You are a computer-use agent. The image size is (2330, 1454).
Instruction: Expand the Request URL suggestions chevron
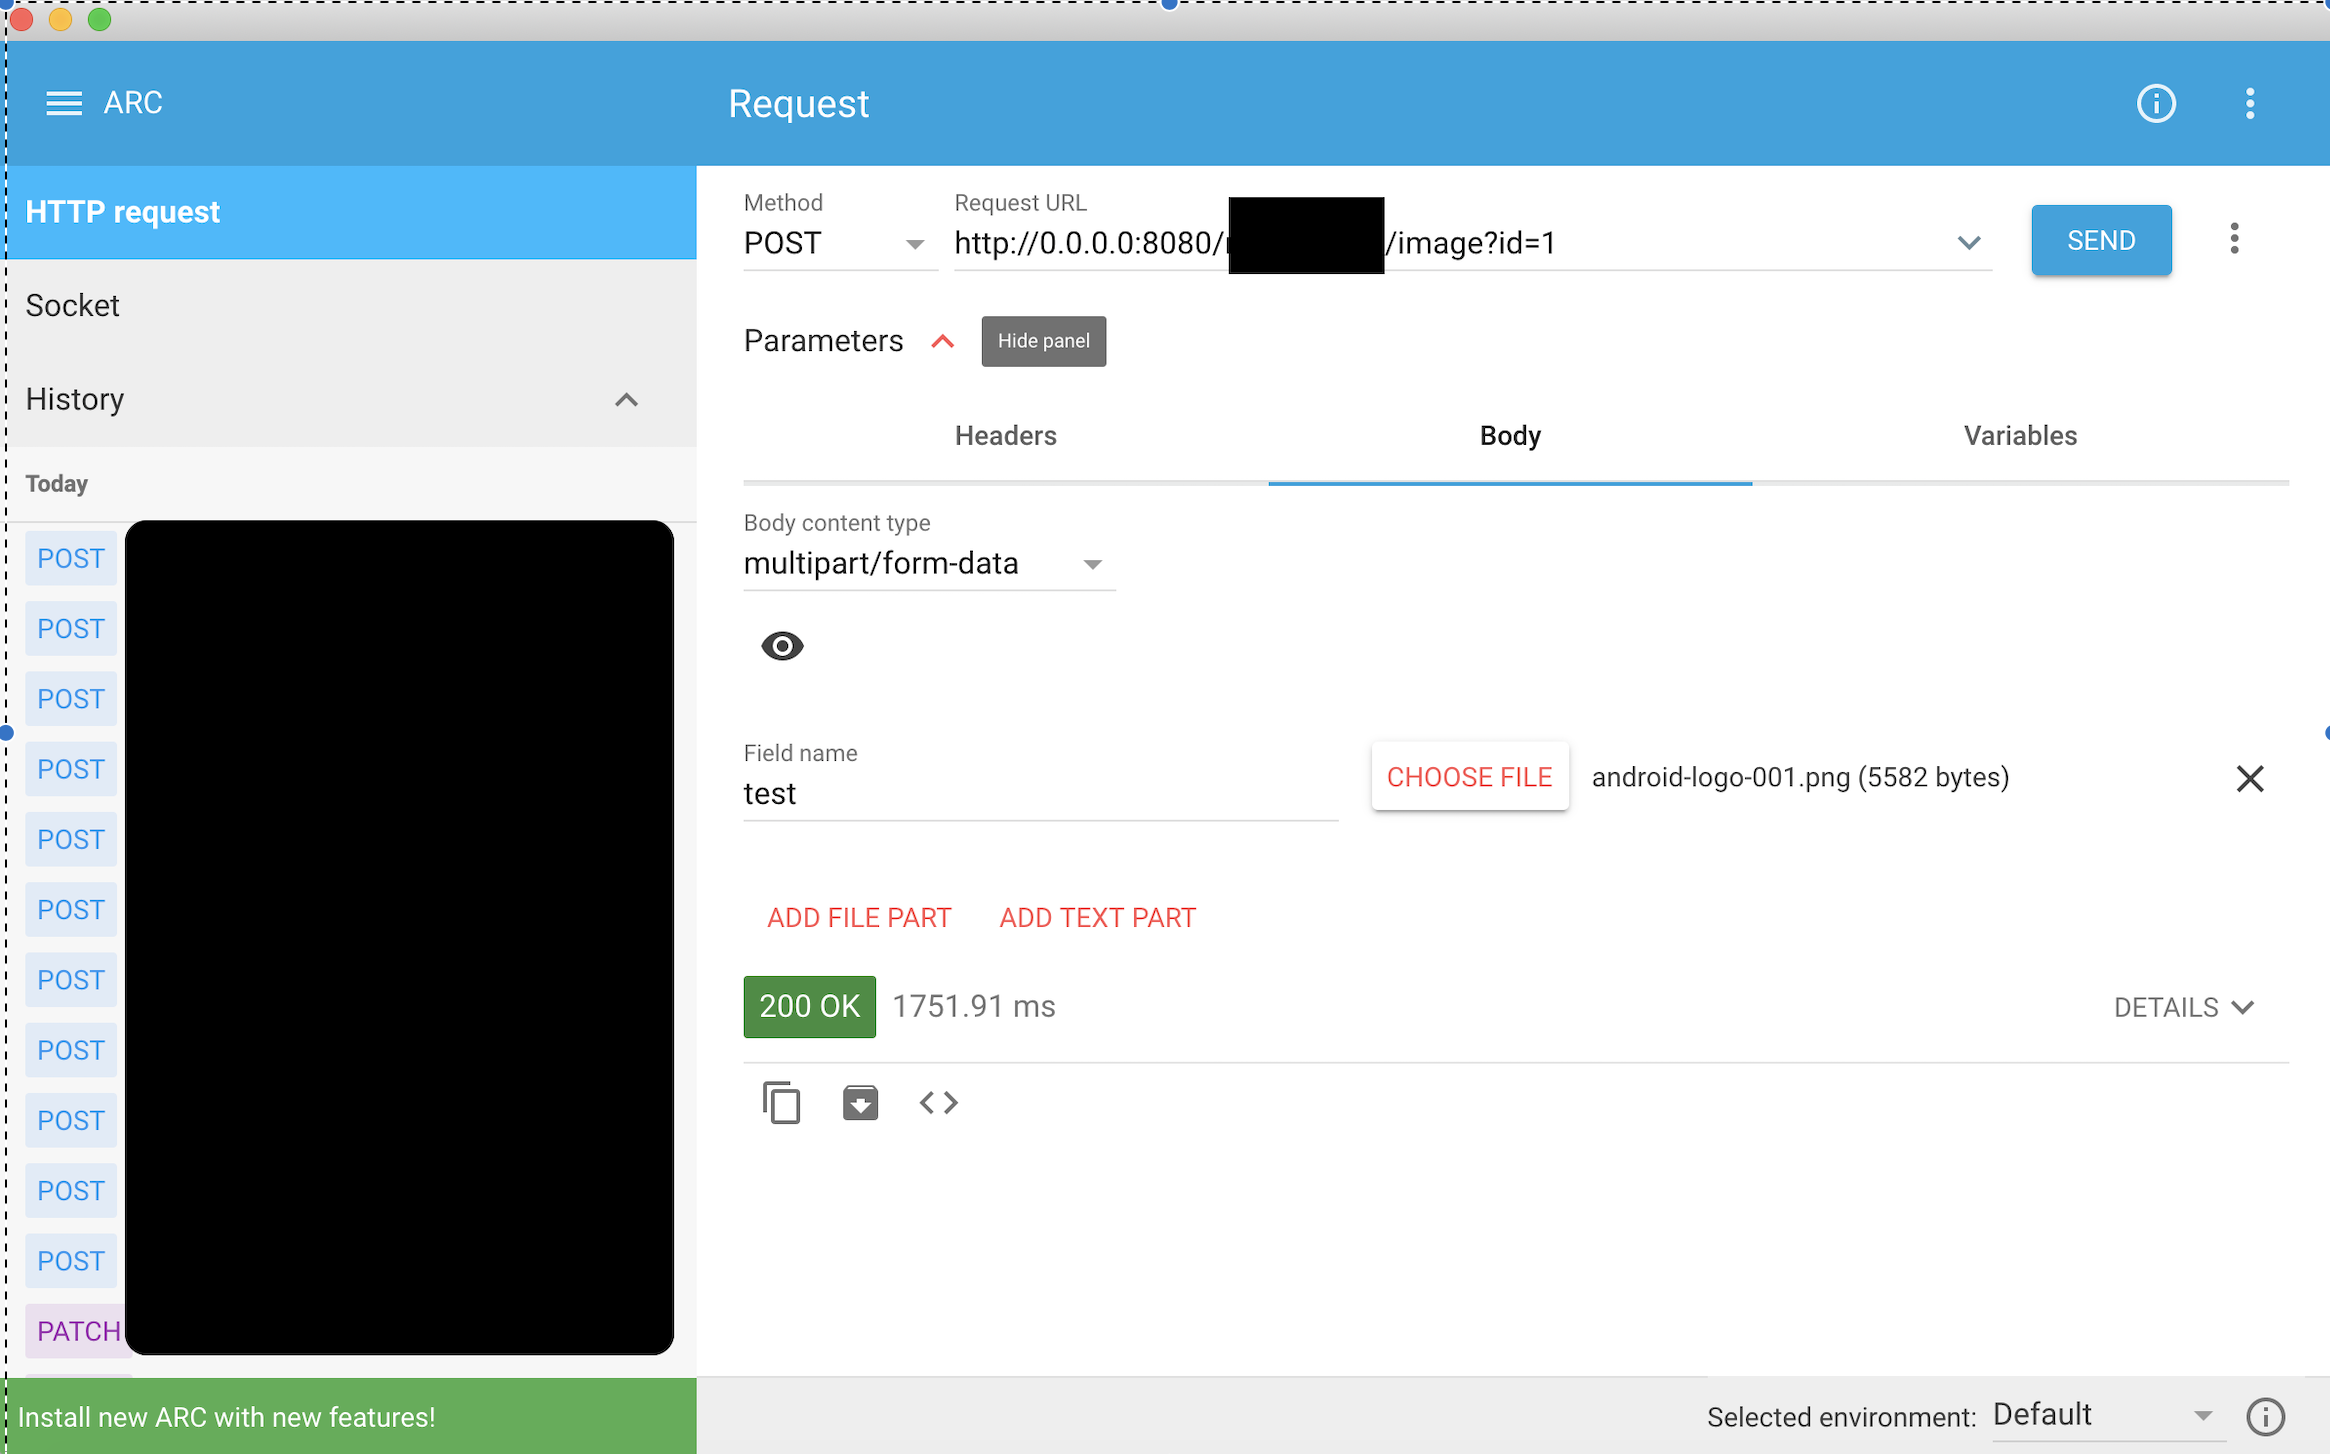click(1968, 243)
